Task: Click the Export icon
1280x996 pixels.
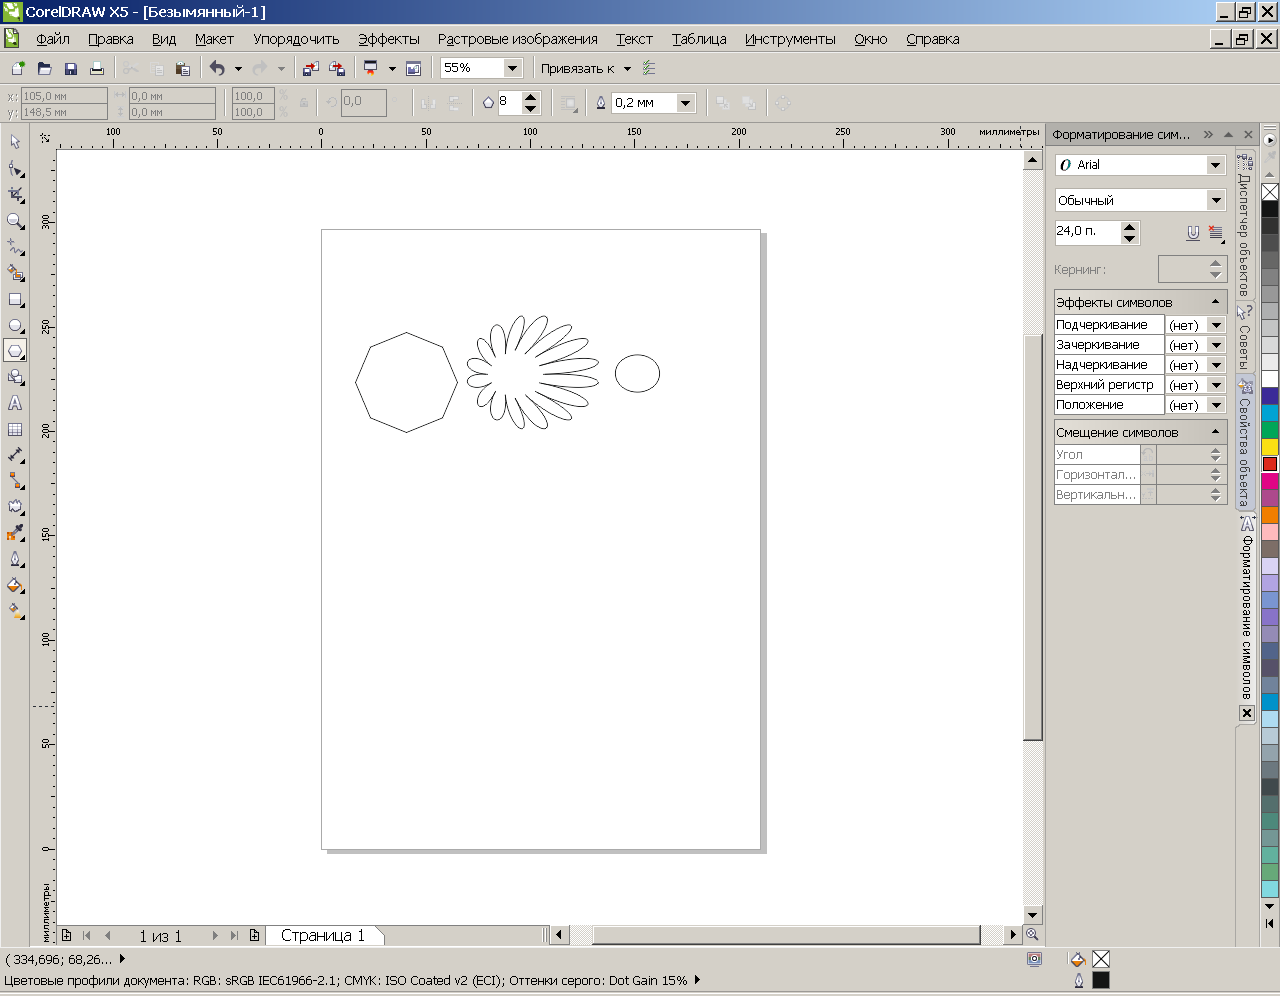Action: coord(336,68)
